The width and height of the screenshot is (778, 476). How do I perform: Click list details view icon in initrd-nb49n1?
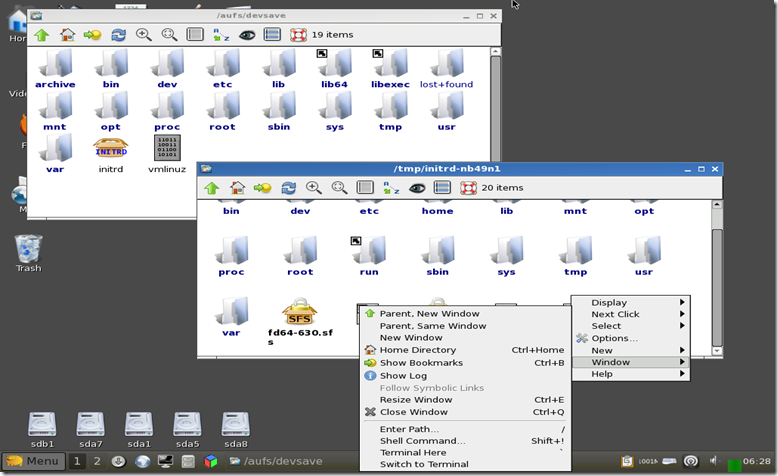pyautogui.click(x=442, y=188)
